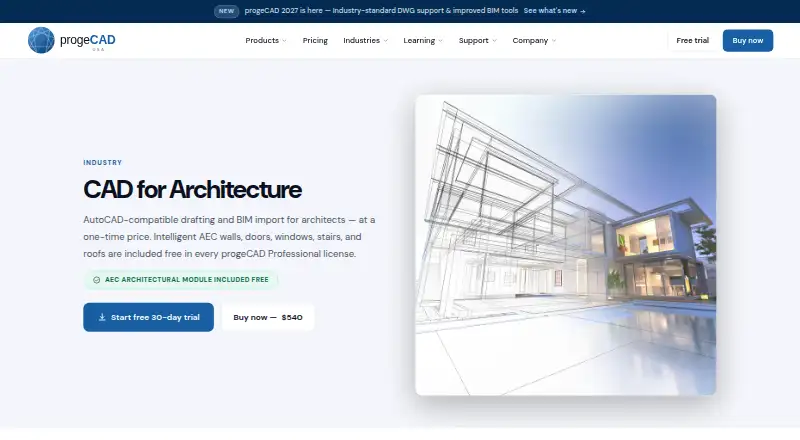Start the free 30-day trial
This screenshot has height=440, width=800.
148,317
